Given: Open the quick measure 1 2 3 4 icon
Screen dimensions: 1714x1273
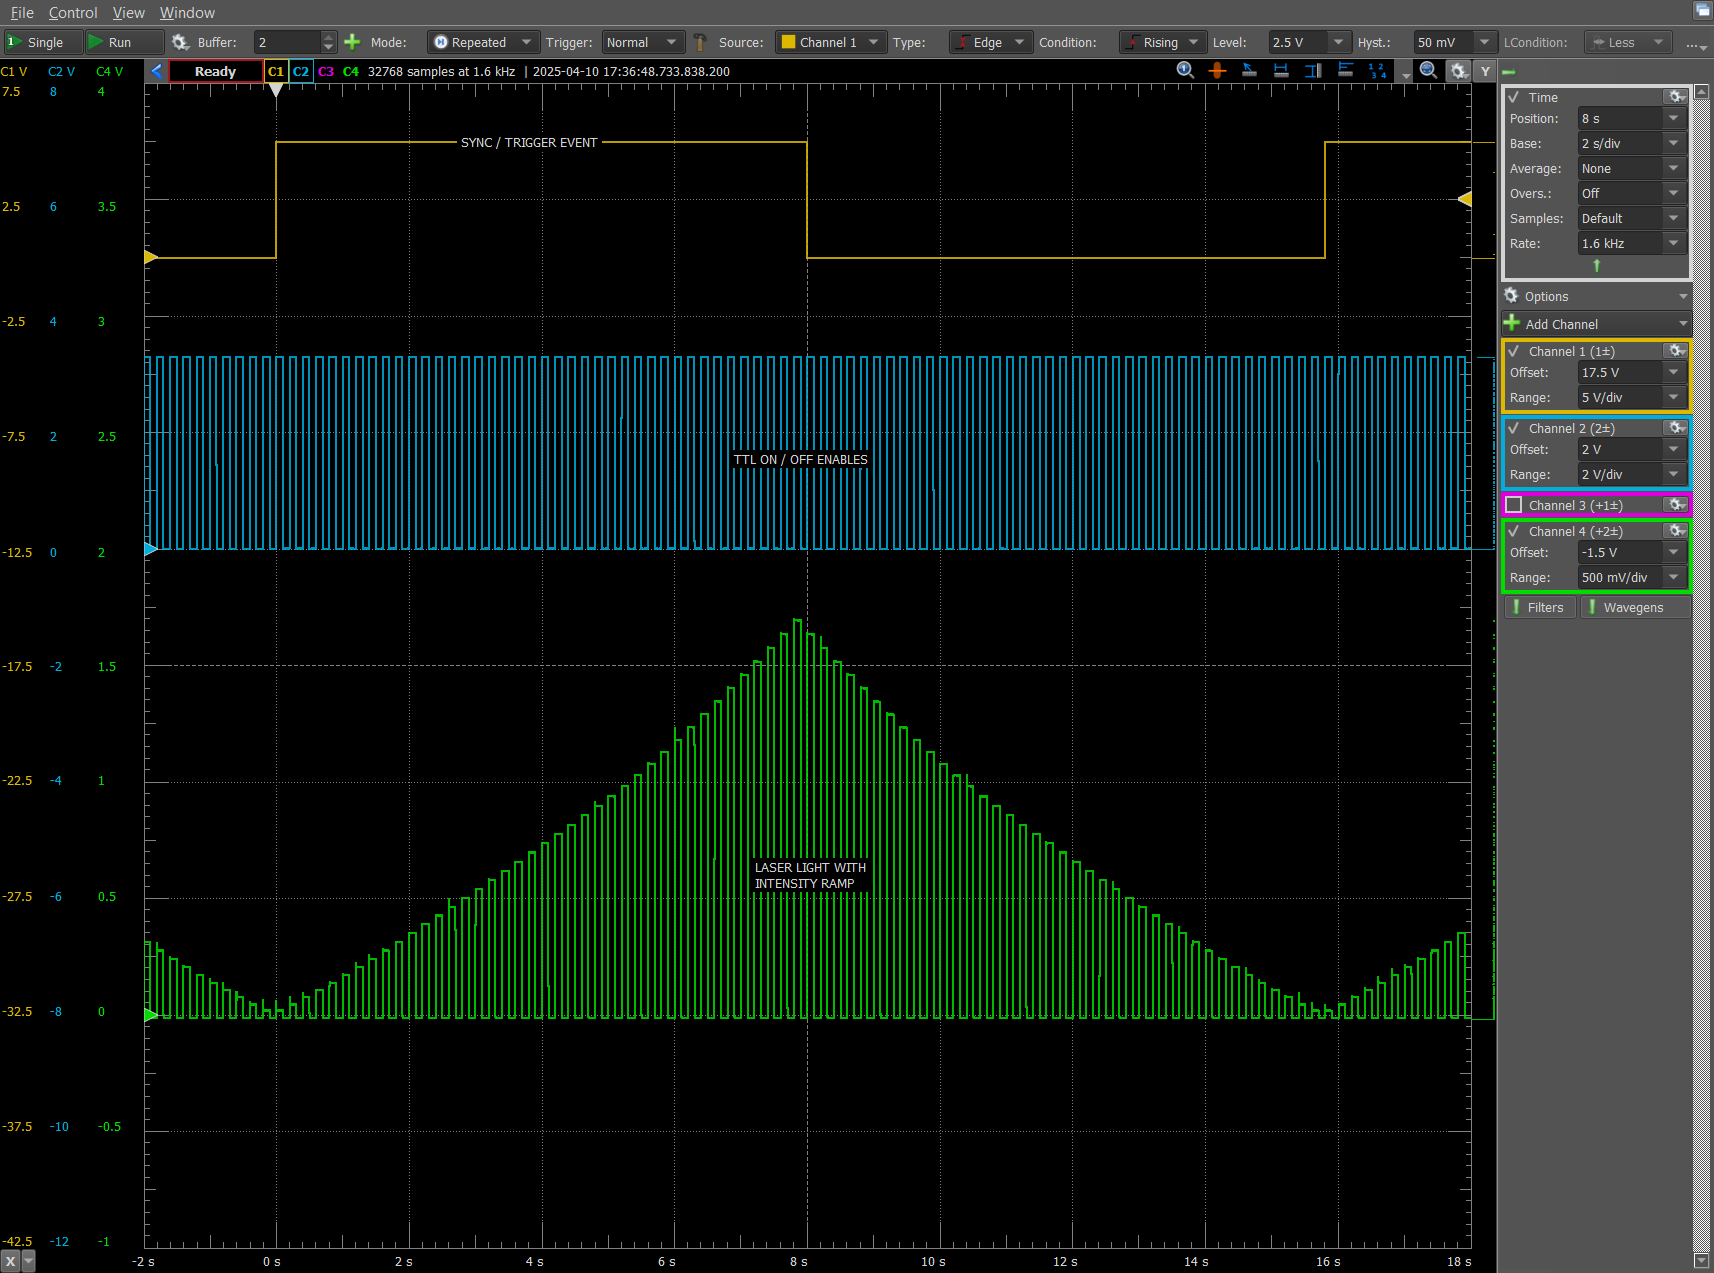Looking at the screenshot, I should point(1377,70).
